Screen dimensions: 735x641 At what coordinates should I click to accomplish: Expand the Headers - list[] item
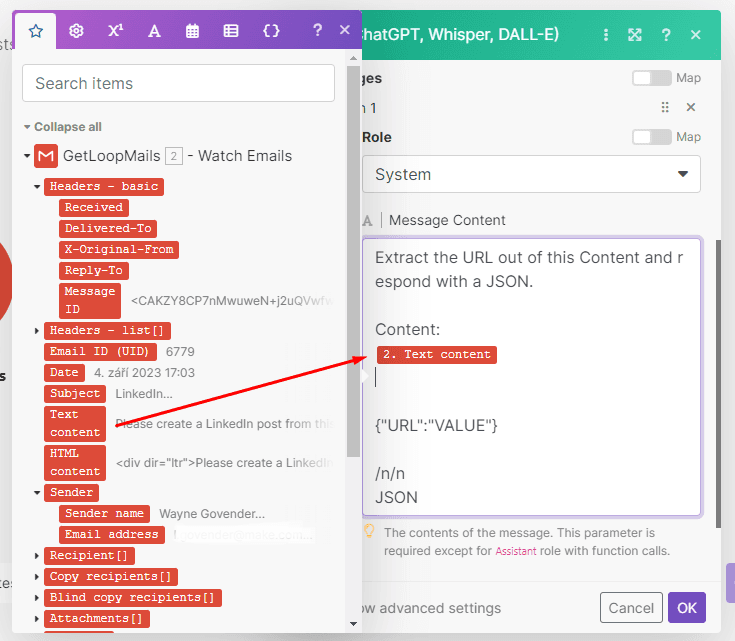pyautogui.click(x=38, y=331)
